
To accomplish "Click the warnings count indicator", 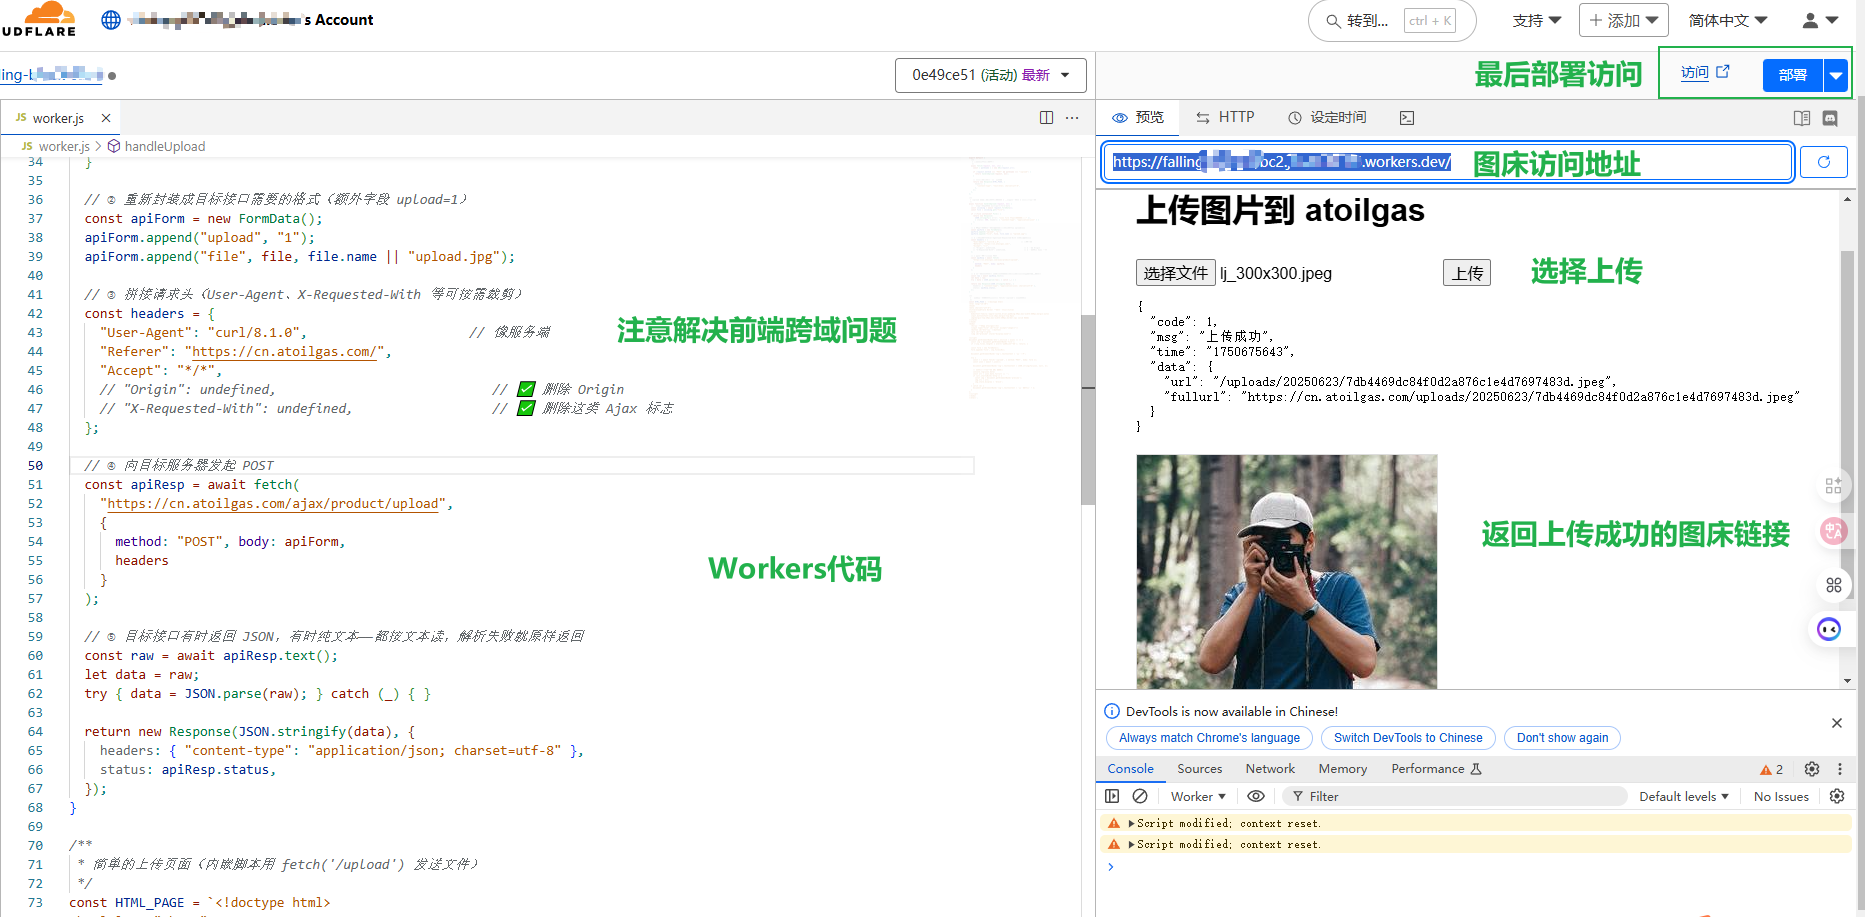I will click(1772, 769).
